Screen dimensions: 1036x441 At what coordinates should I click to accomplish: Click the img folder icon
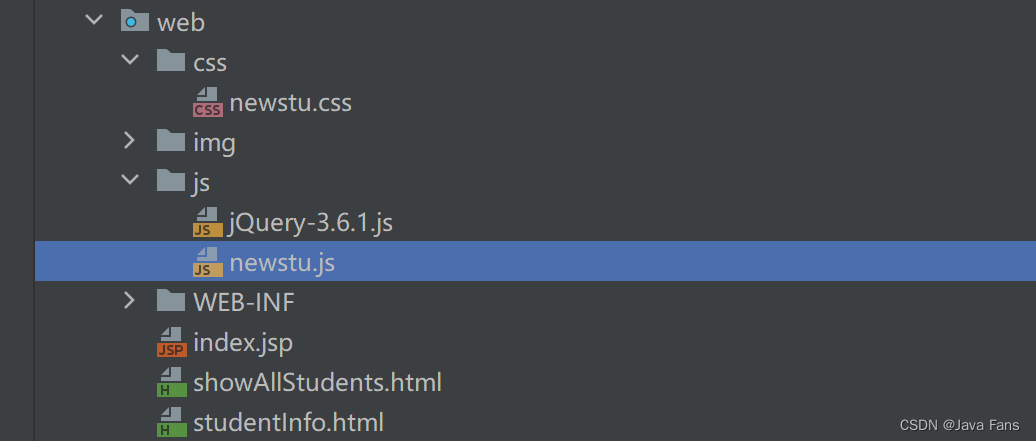pyautogui.click(x=171, y=142)
